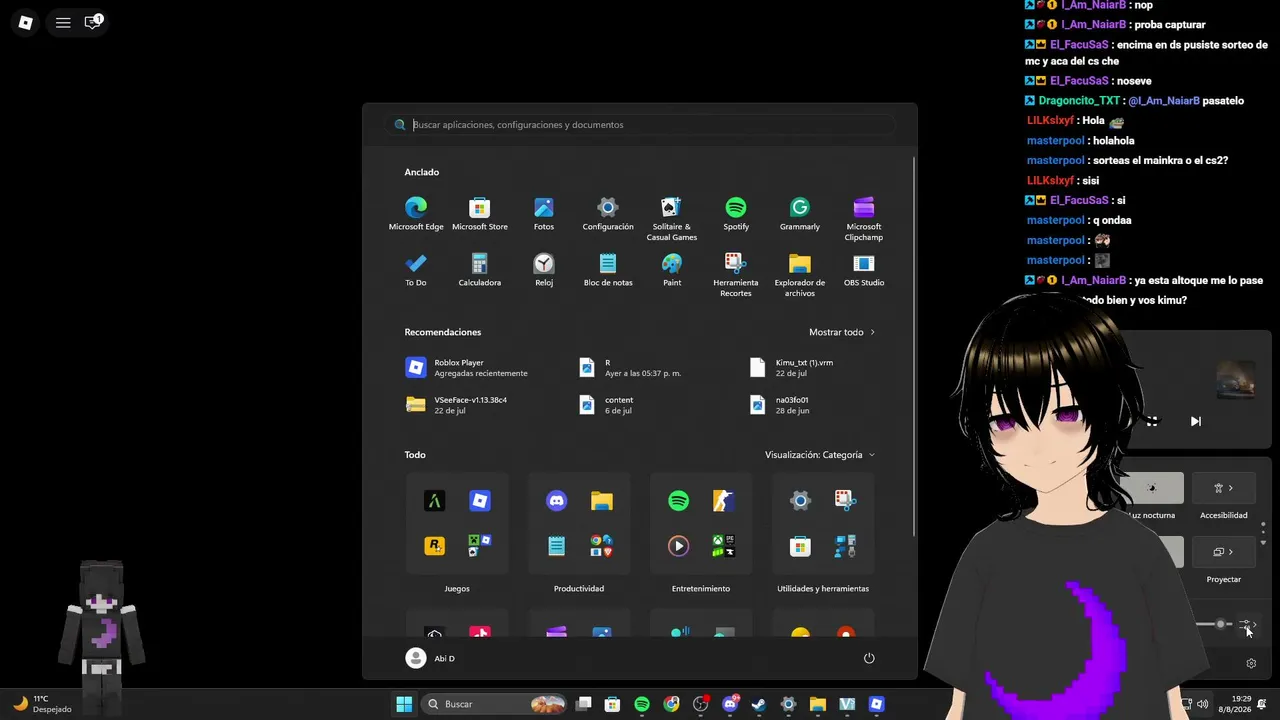The height and width of the screenshot is (720, 1280).
Task: Launch Microsoft Store pinned app
Action: [x=480, y=214]
